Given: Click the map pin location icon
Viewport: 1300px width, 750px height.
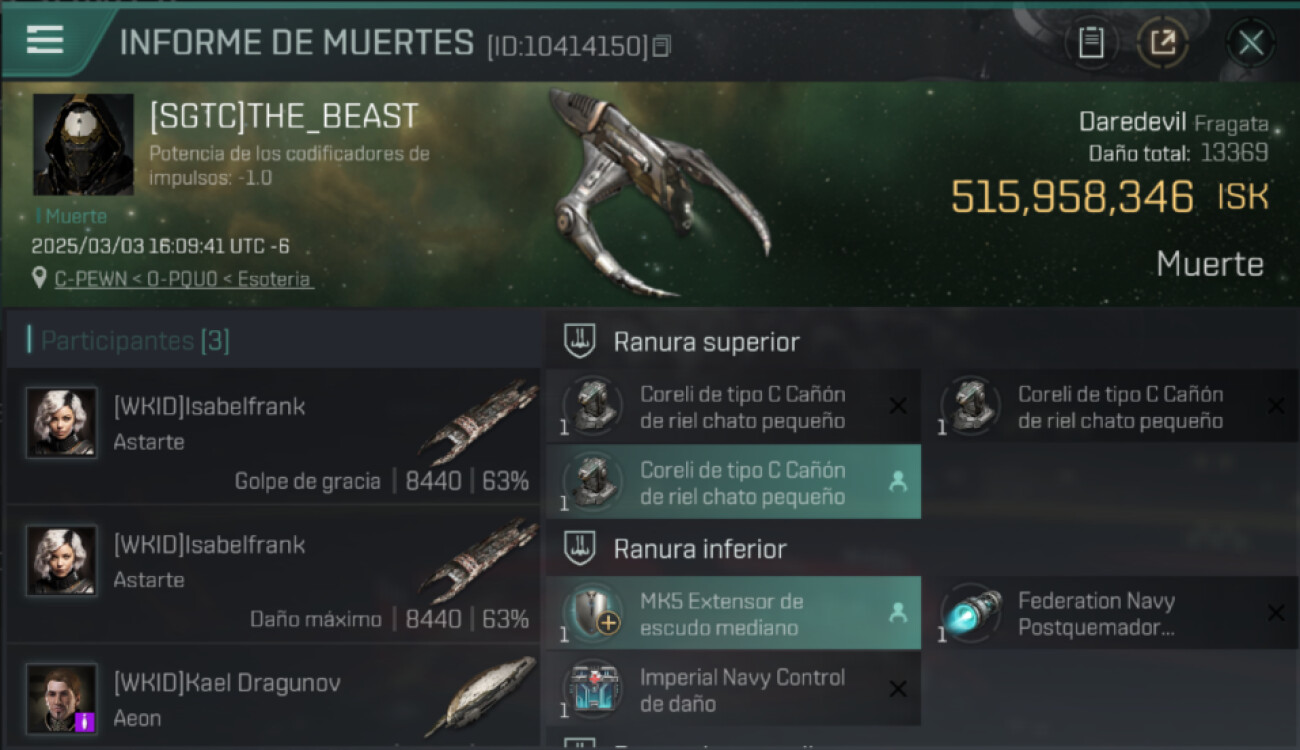Looking at the screenshot, I should pos(40,279).
